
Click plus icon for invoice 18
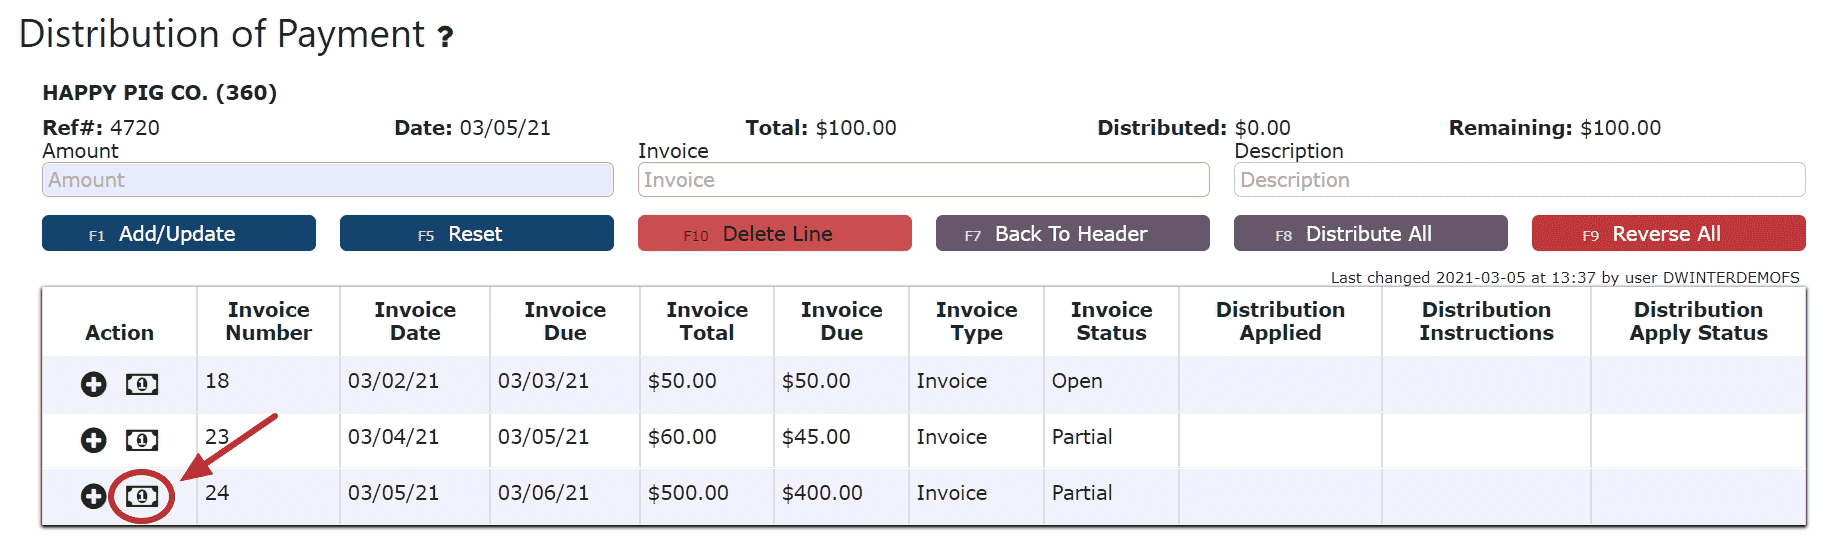coord(94,384)
